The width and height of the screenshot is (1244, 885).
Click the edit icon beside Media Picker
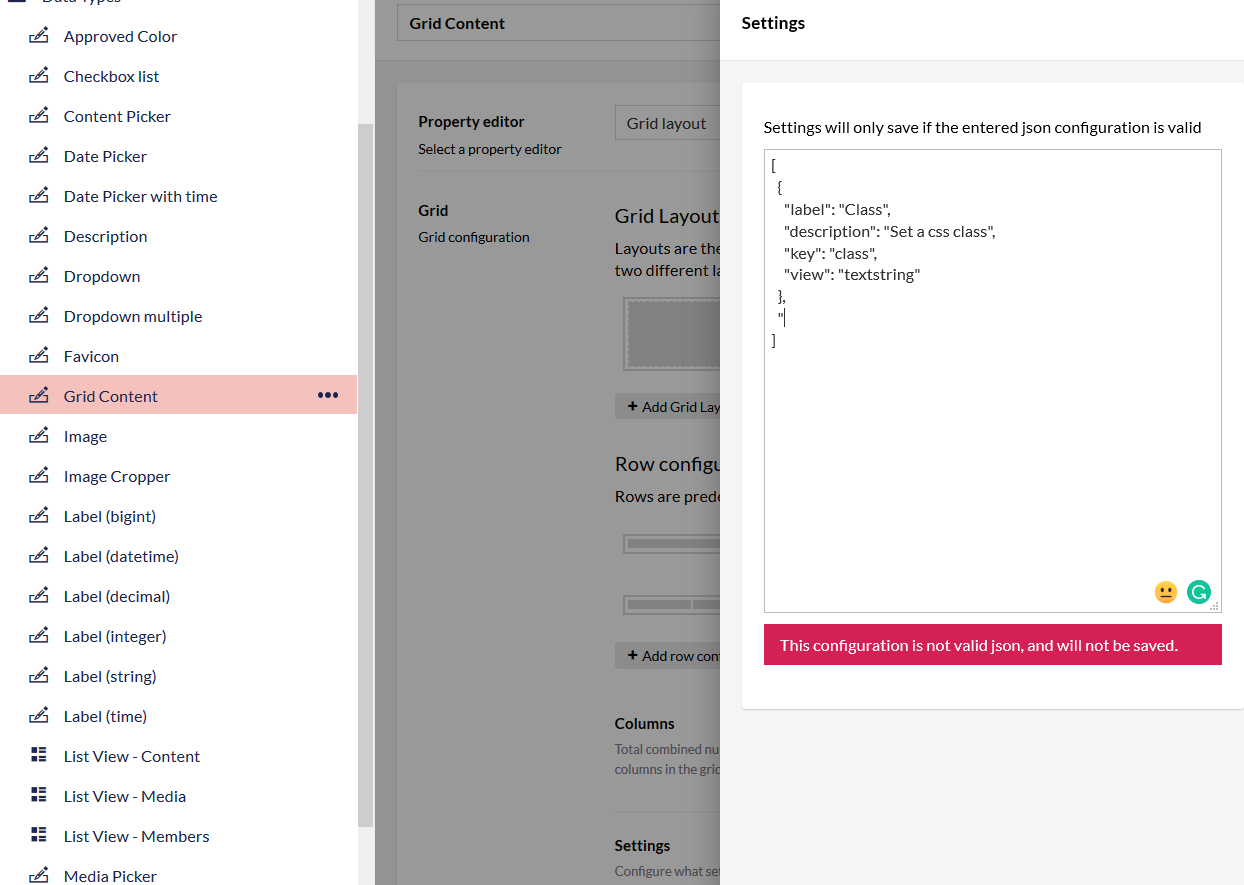pyautogui.click(x=38, y=875)
